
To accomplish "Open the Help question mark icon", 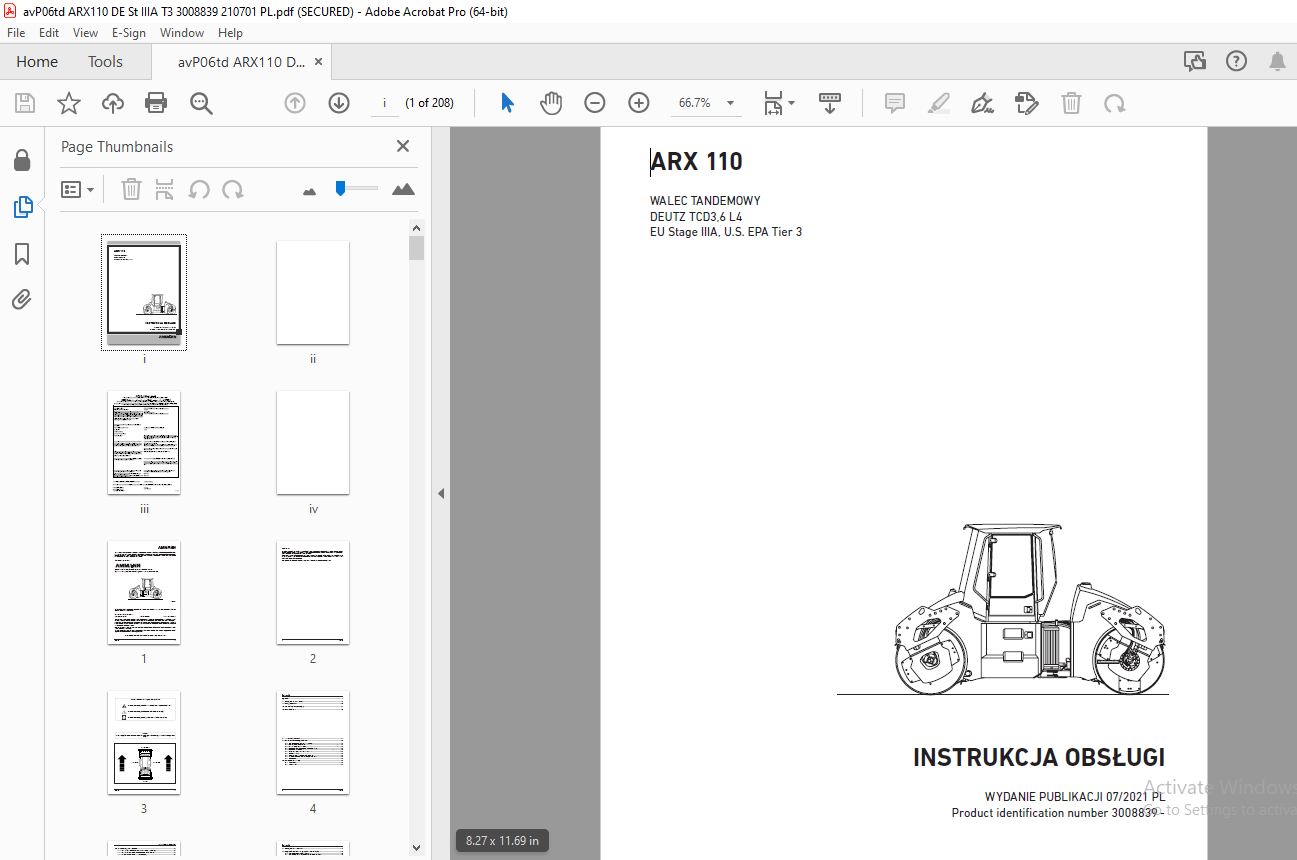I will (1236, 62).
